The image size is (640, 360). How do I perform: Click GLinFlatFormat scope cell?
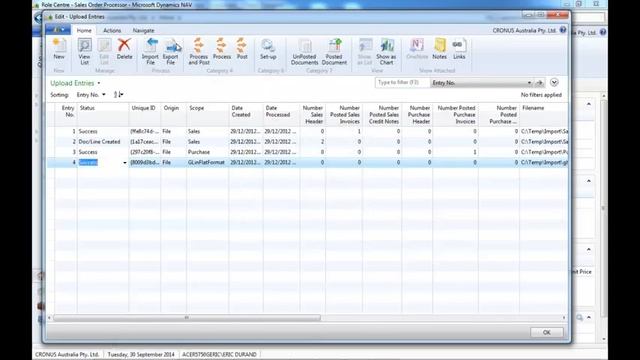click(206, 162)
